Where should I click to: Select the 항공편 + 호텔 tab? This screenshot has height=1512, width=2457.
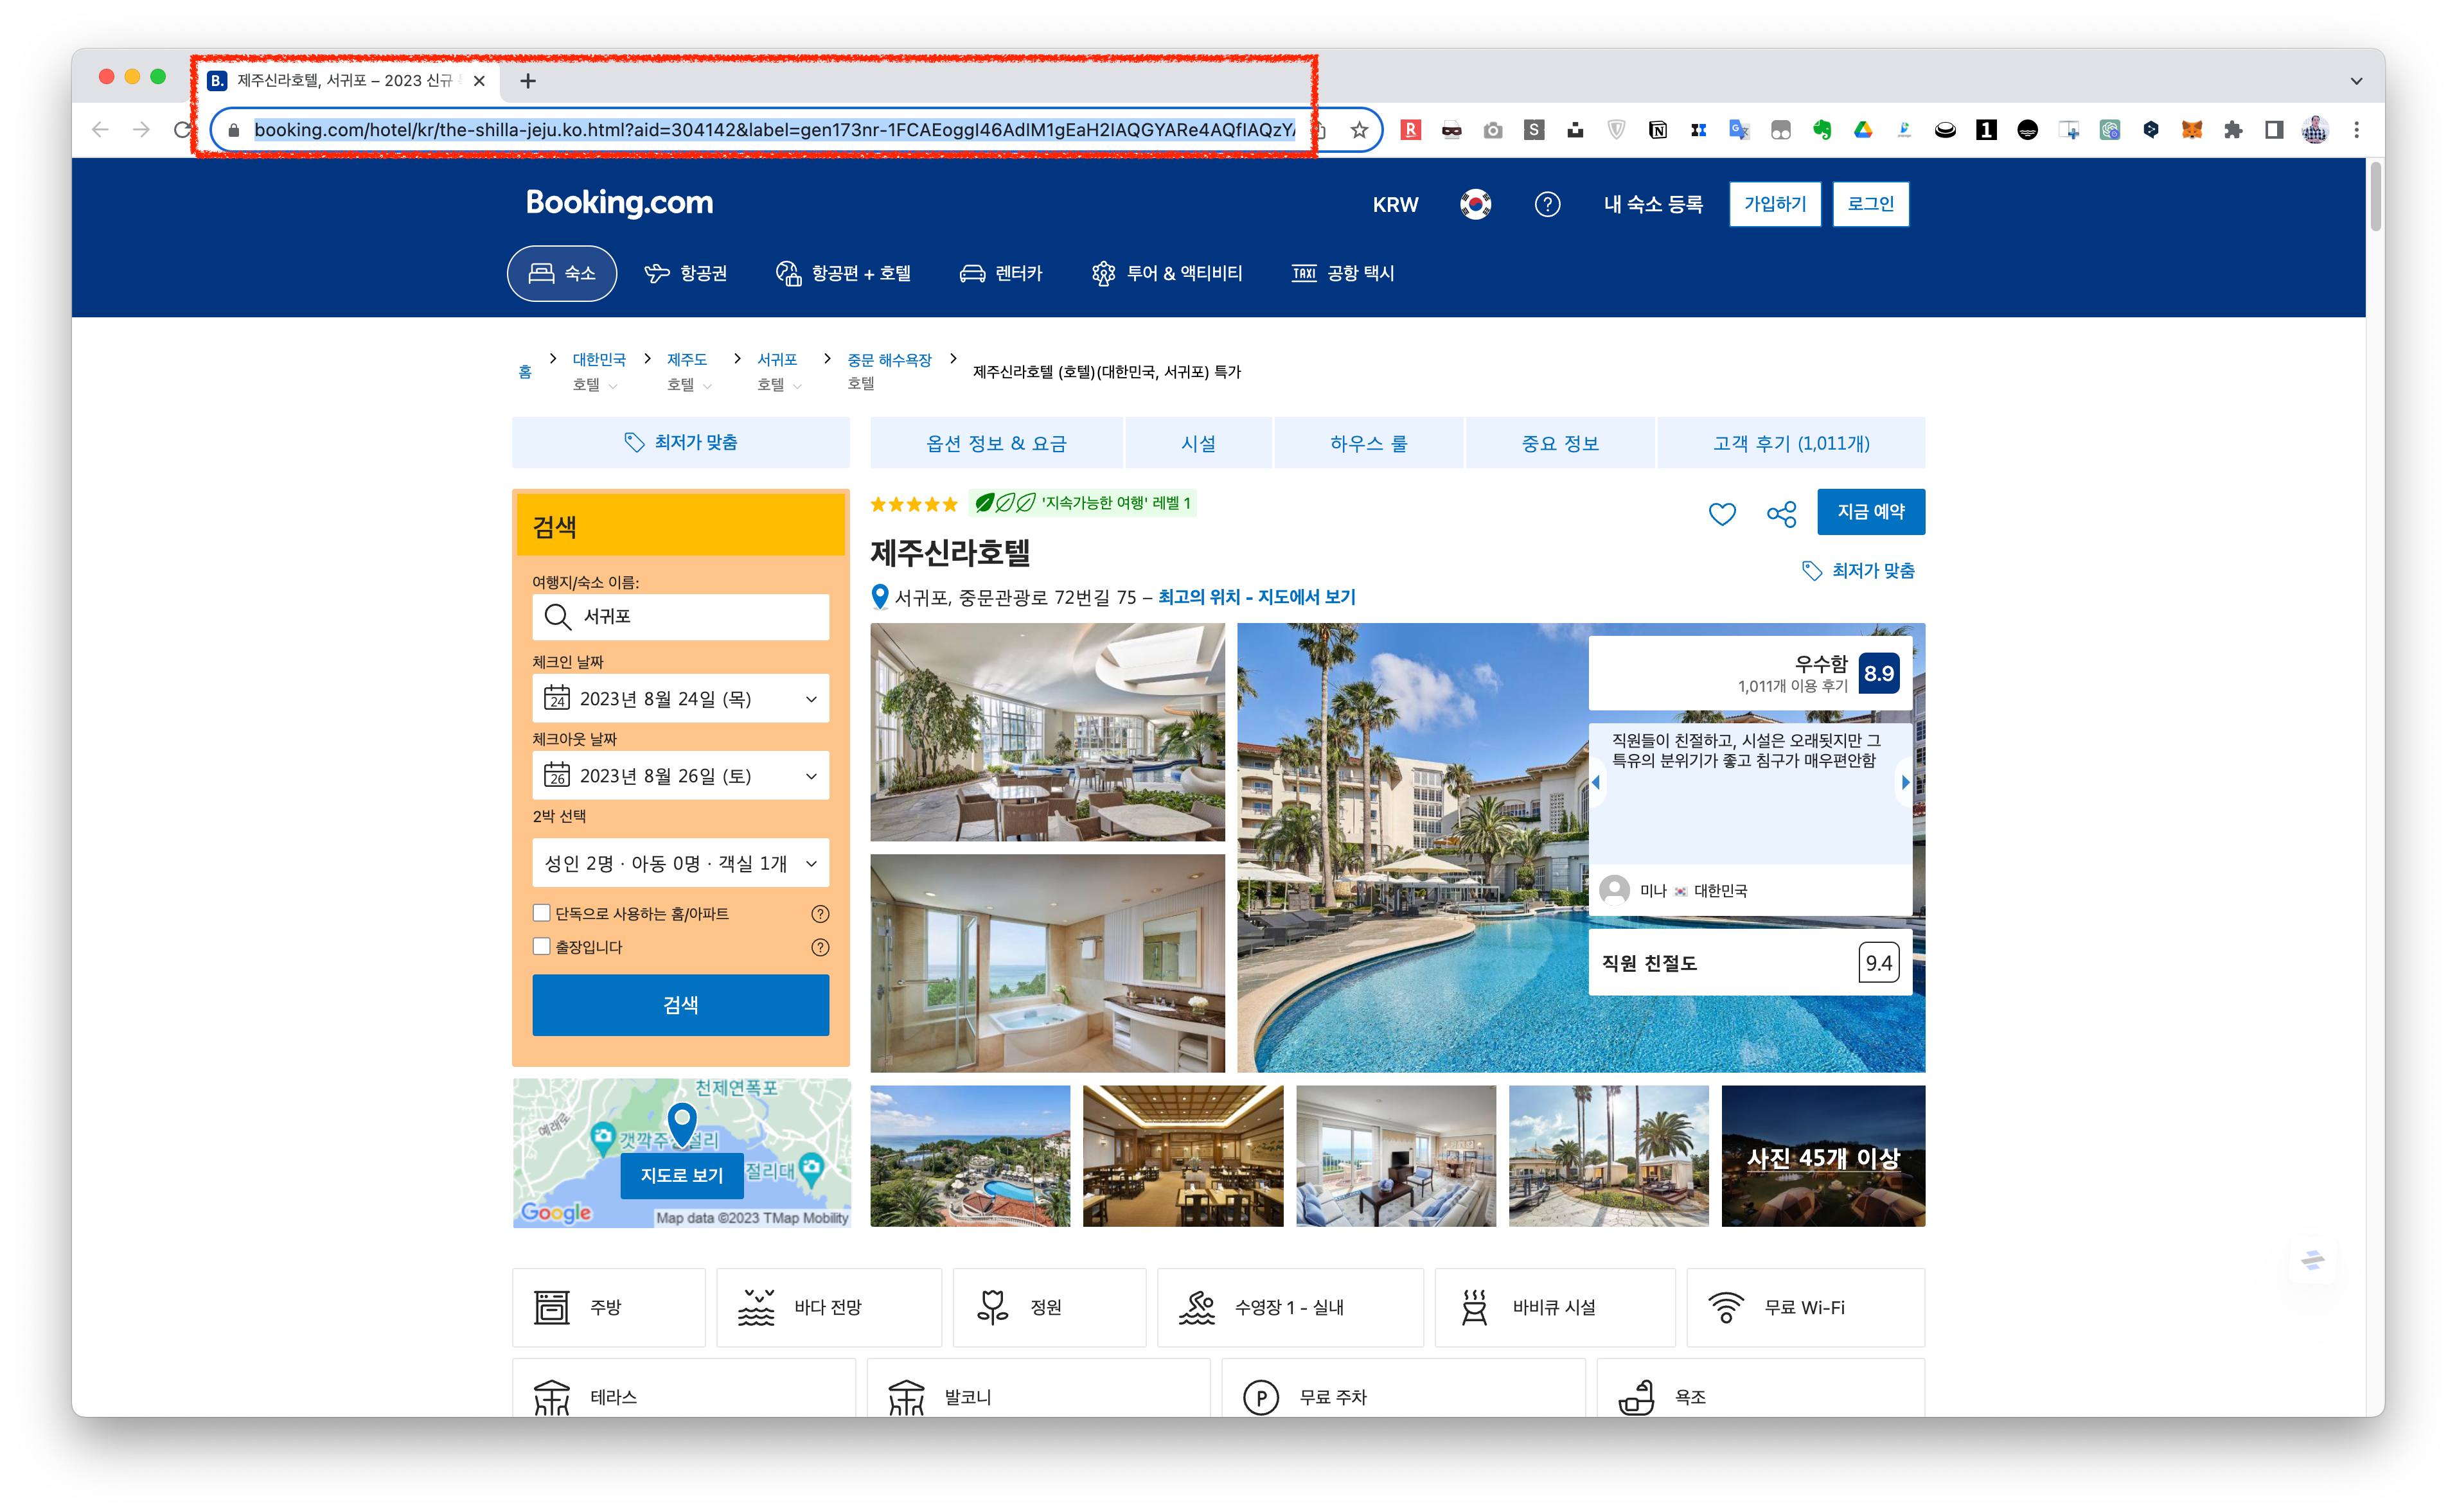(x=844, y=273)
